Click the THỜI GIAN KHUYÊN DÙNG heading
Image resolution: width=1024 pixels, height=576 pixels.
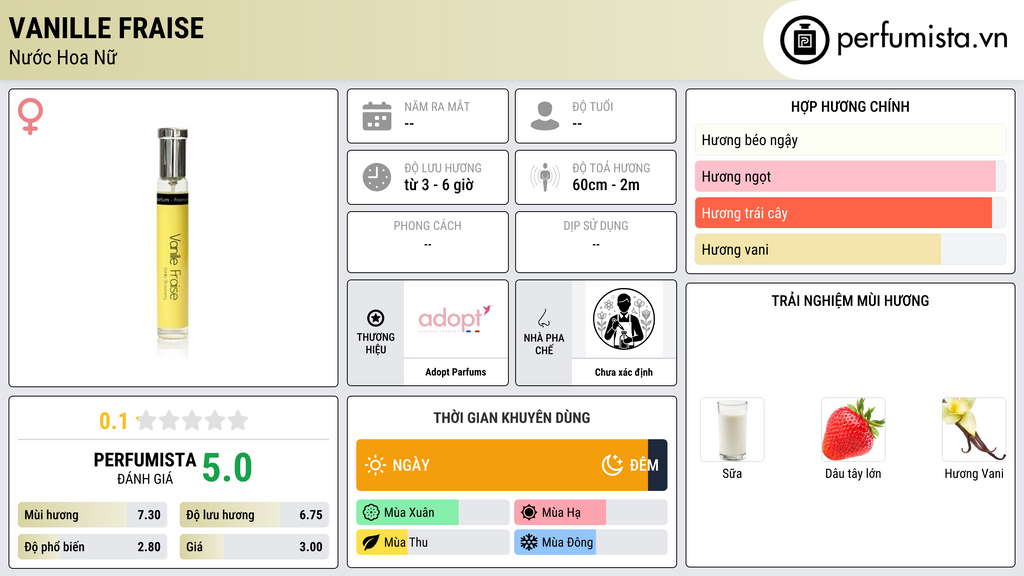[x=512, y=417]
